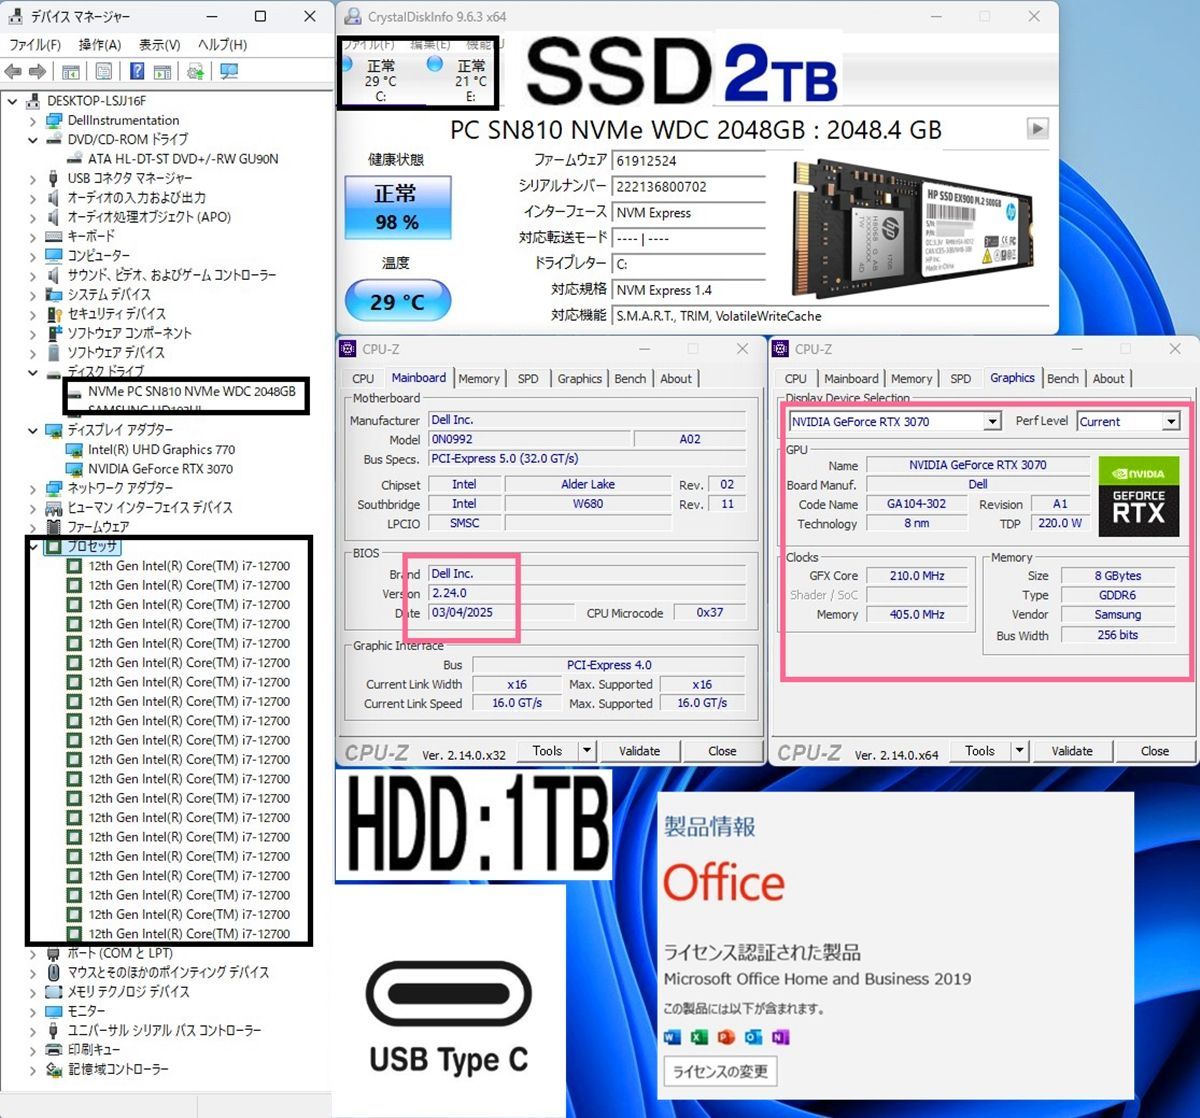Expand the DellInstrumentation node
1200x1118 pixels.
click(32, 120)
